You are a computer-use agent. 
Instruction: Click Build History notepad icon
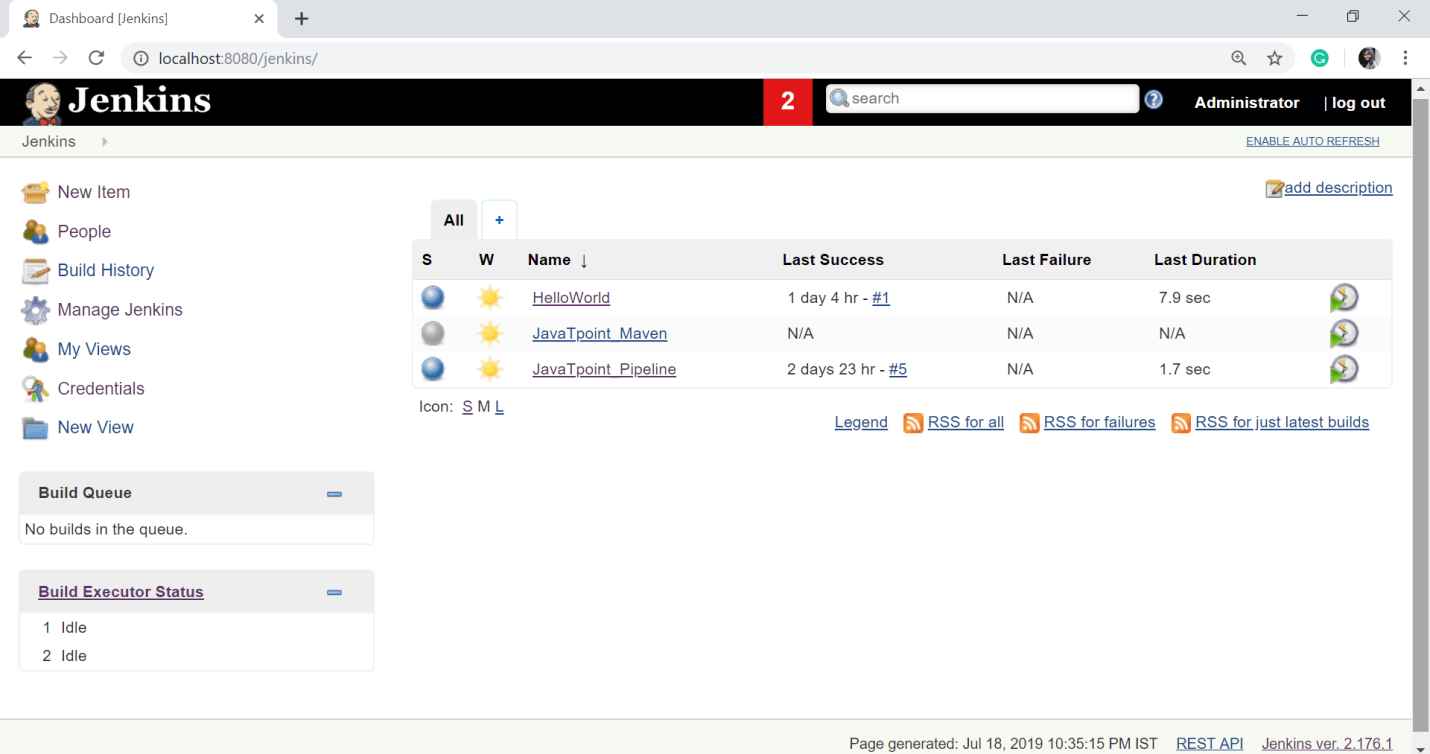pos(35,270)
